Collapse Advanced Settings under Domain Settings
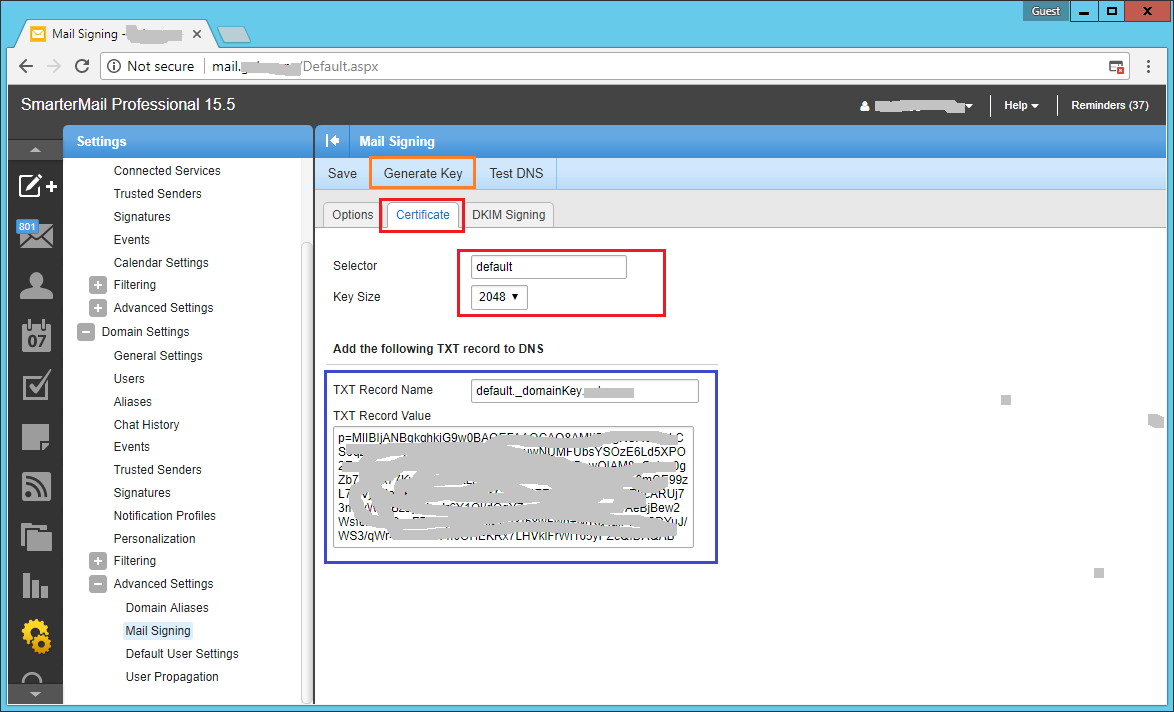This screenshot has width=1174, height=712. 97,584
